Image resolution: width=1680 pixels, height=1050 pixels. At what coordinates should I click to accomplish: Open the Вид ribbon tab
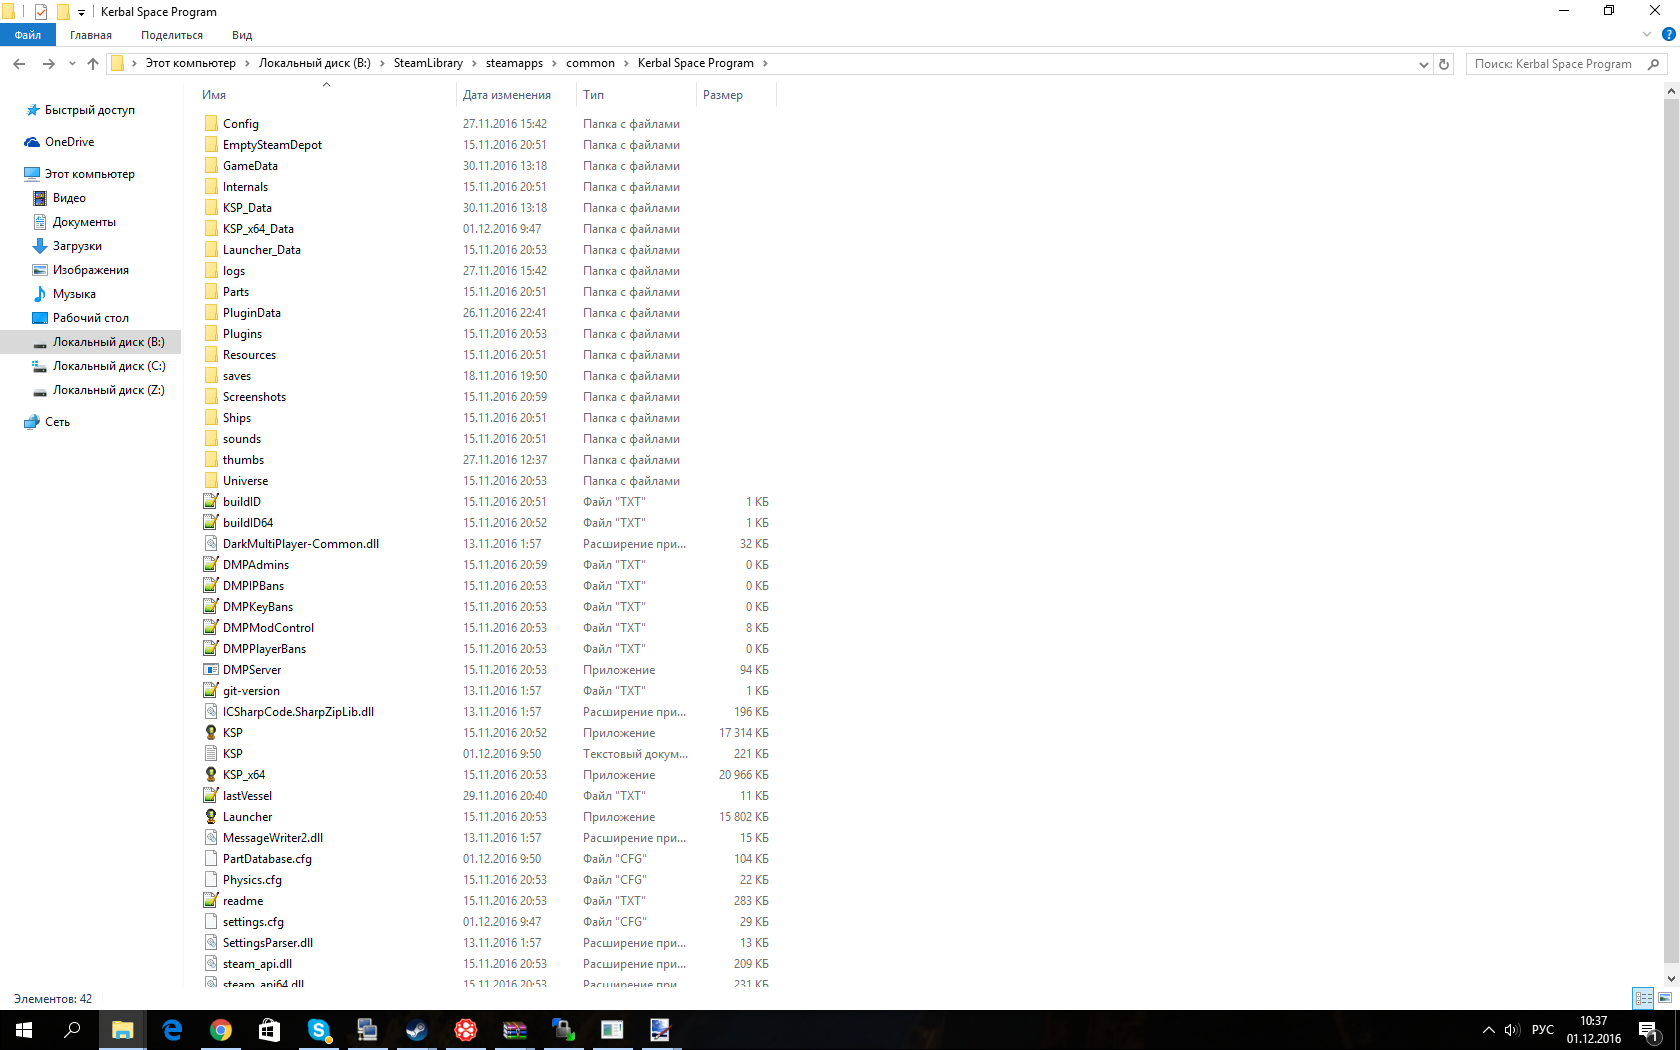(242, 35)
